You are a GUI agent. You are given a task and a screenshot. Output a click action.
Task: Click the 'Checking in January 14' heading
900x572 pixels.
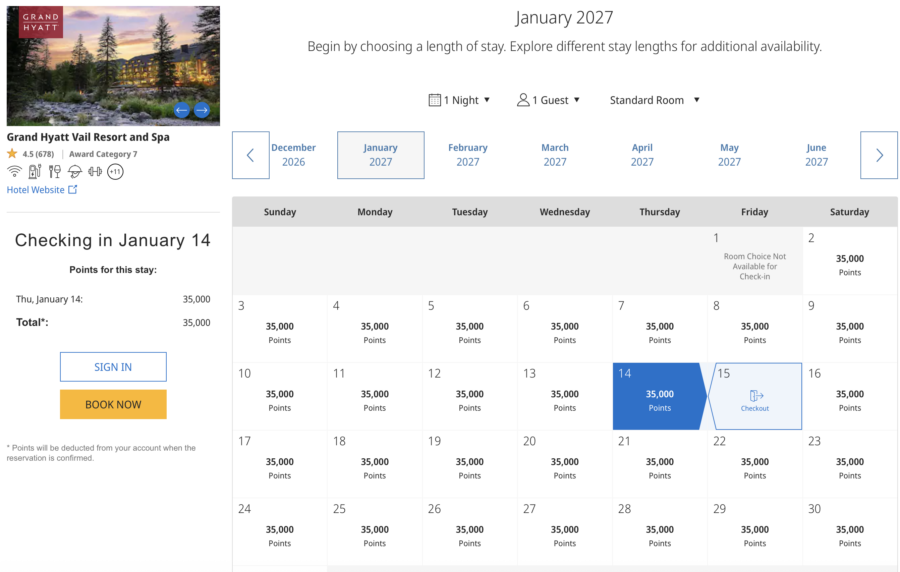click(112, 240)
